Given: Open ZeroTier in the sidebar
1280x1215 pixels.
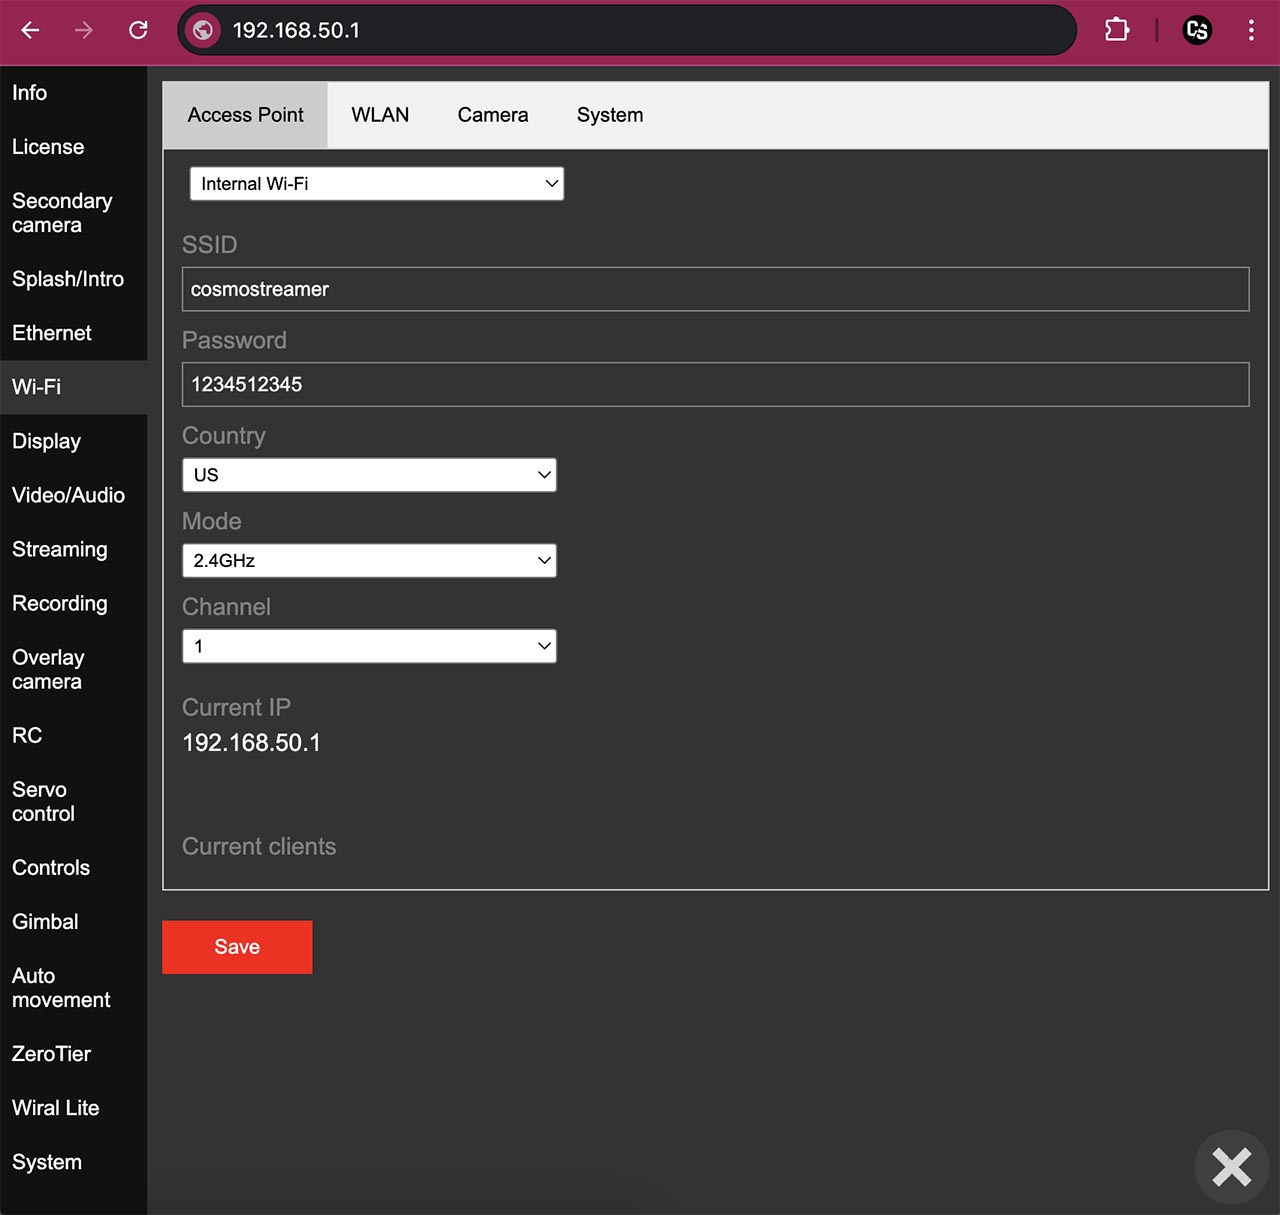Looking at the screenshot, I should coord(73,1053).
